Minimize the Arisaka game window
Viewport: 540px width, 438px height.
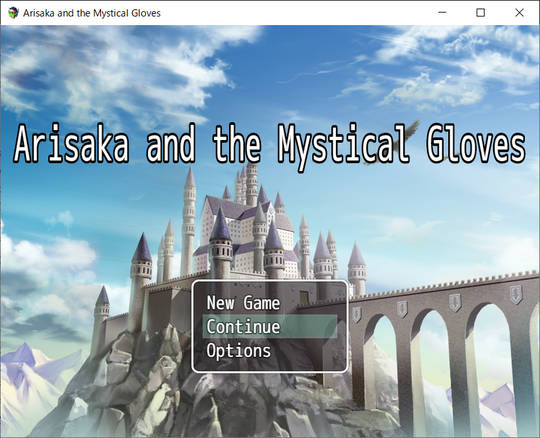442,13
